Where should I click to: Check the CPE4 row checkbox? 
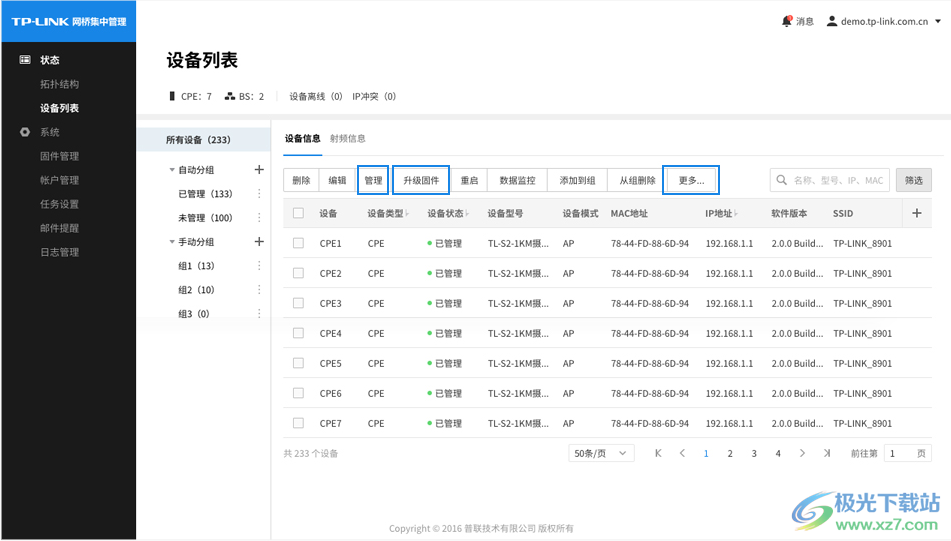[x=298, y=333]
